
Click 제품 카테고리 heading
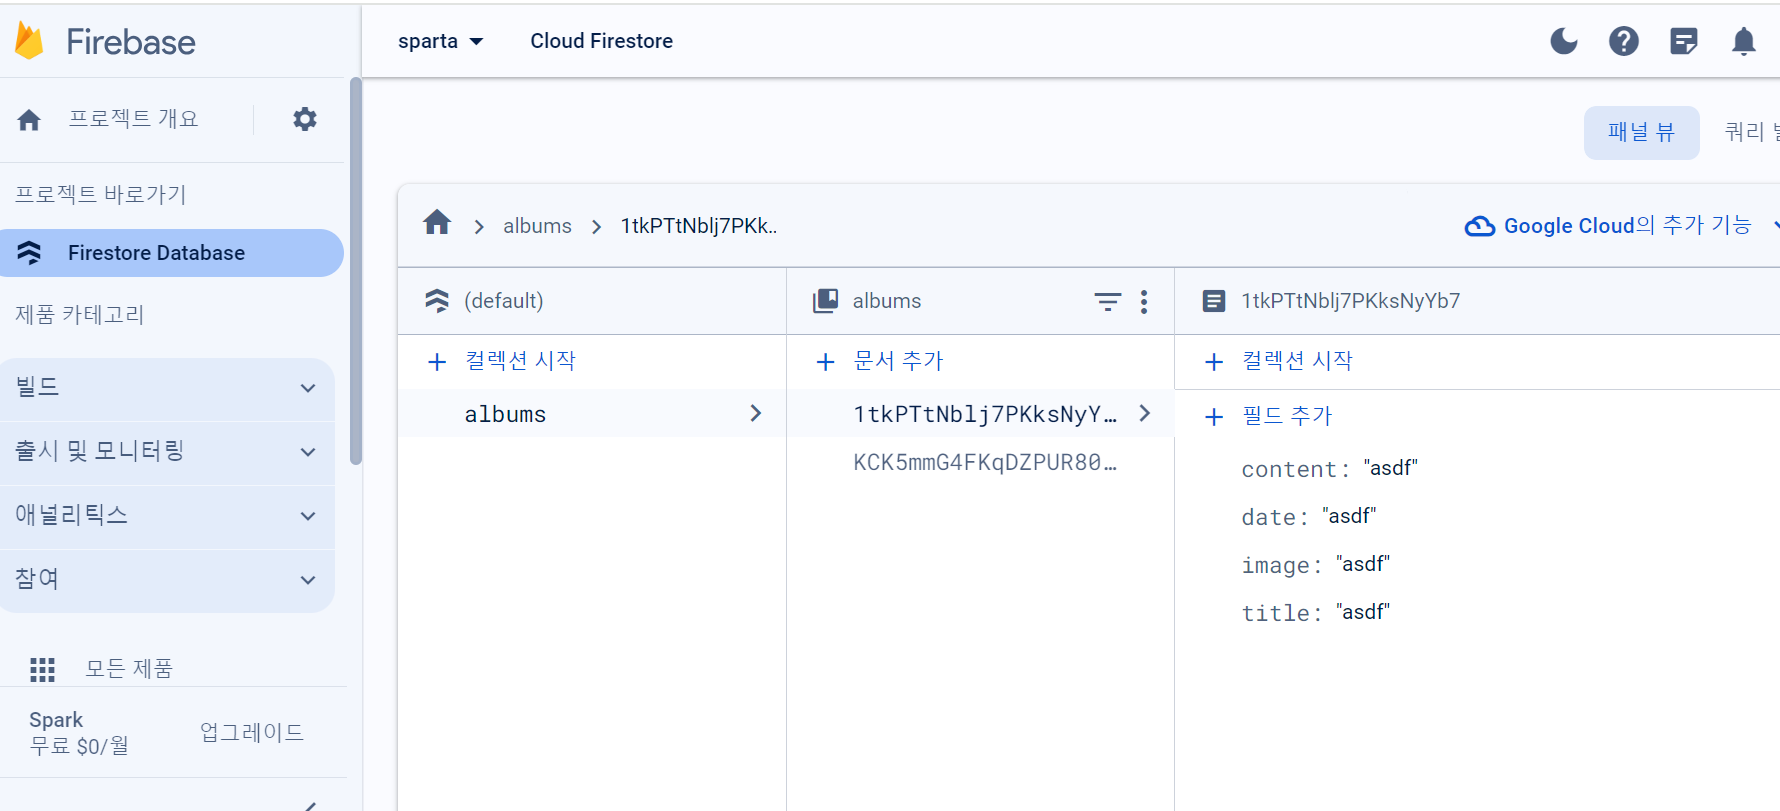[80, 315]
